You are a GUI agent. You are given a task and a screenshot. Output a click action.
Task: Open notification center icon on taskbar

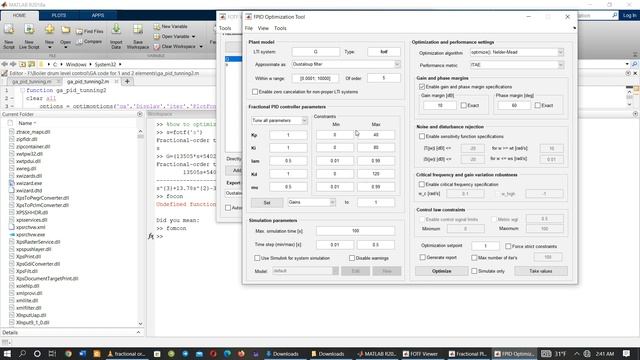pos(627,353)
